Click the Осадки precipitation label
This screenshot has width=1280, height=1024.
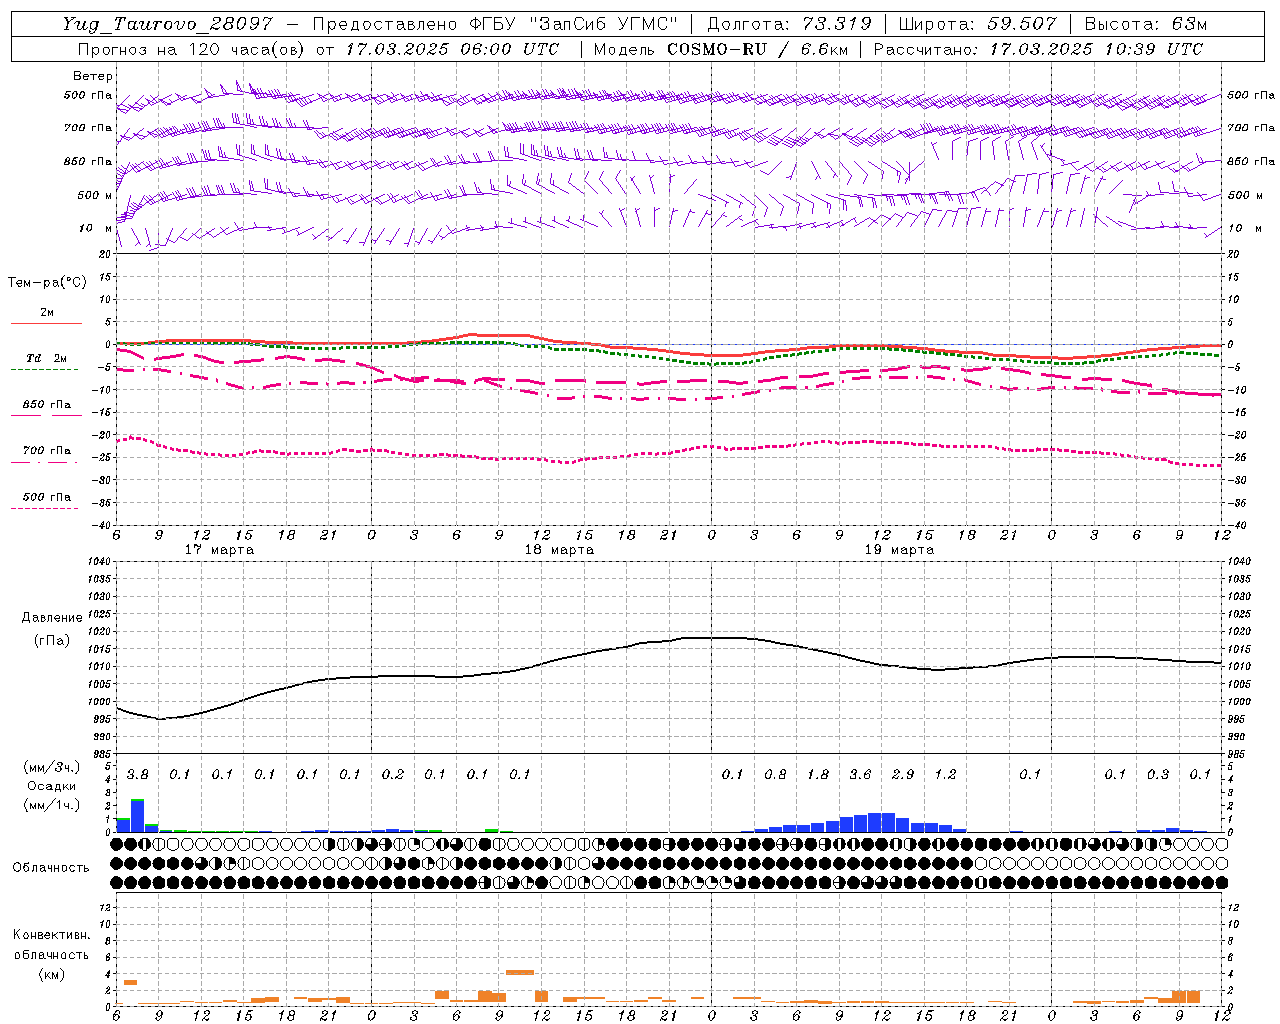tap(52, 786)
